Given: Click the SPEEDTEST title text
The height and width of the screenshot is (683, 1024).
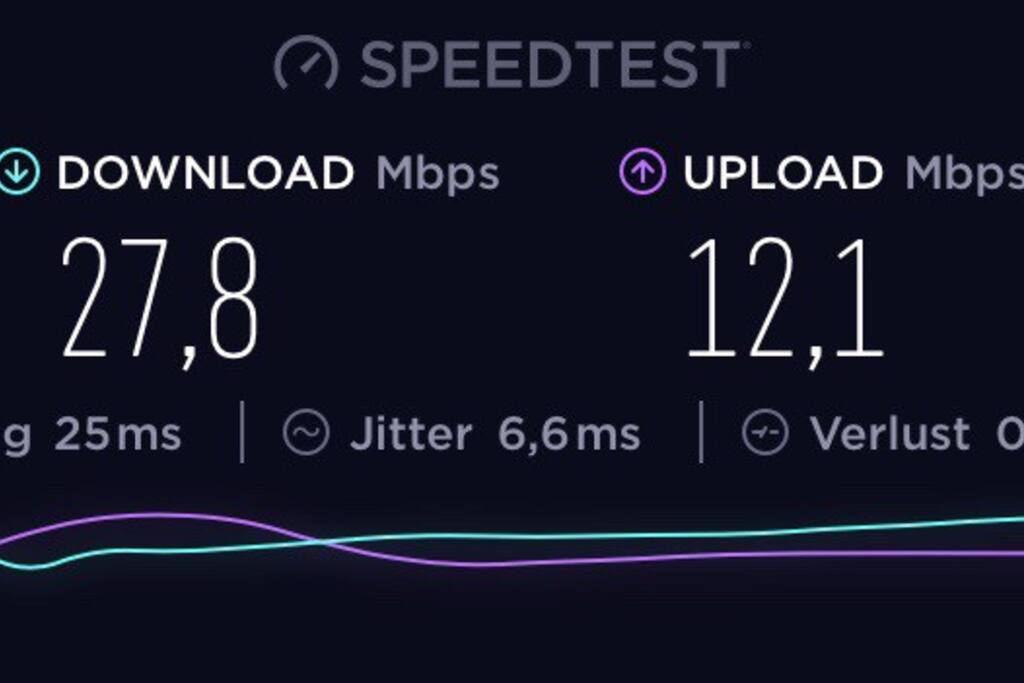Looking at the screenshot, I should (550, 64).
